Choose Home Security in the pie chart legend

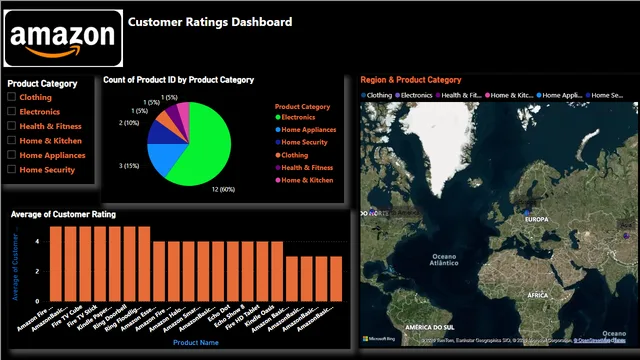click(301, 142)
